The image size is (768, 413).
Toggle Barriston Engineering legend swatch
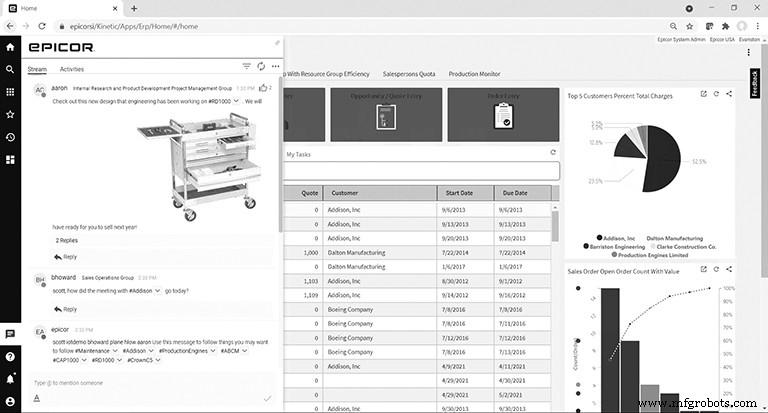[x=586, y=246]
